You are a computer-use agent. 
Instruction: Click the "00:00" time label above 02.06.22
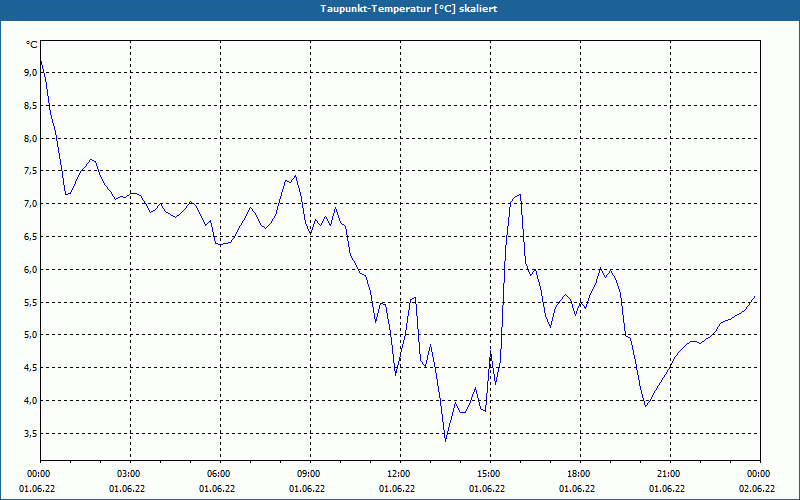pos(760,474)
